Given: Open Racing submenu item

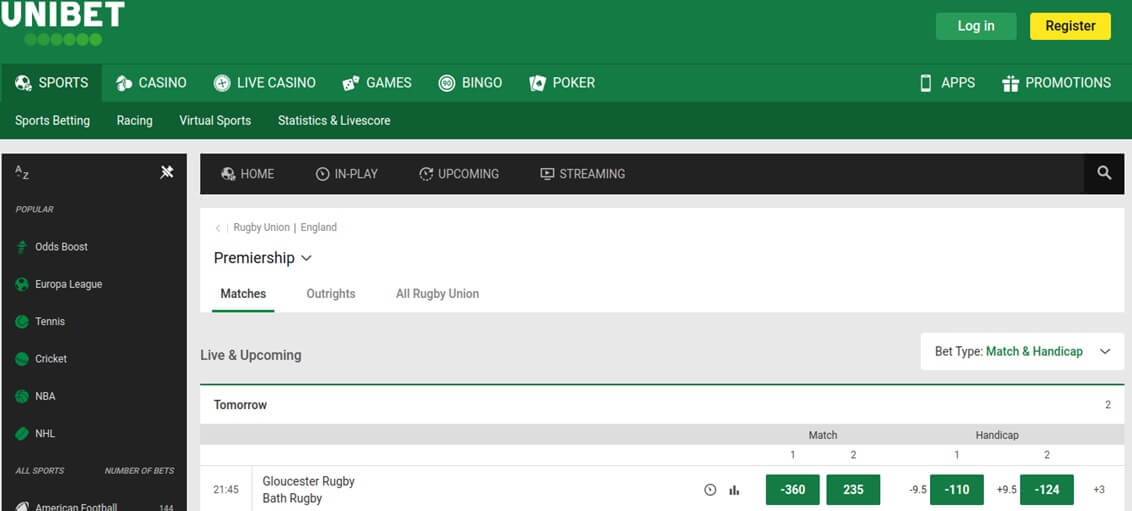Looking at the screenshot, I should [134, 121].
